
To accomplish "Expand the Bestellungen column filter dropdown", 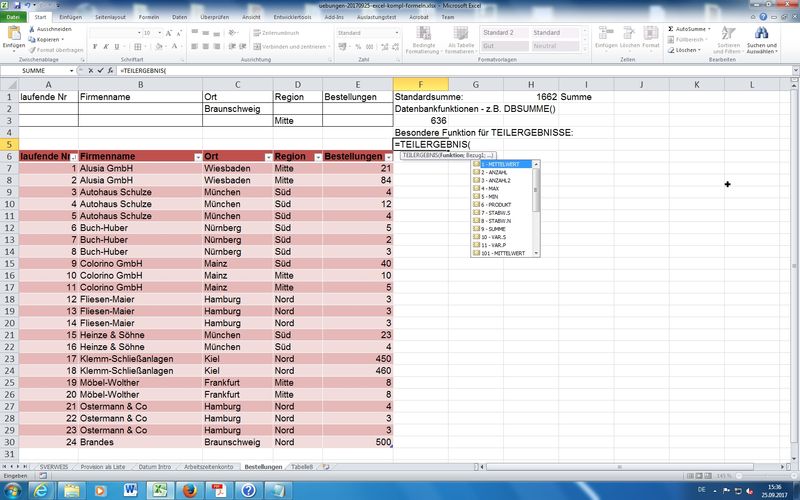I will tap(387, 158).
